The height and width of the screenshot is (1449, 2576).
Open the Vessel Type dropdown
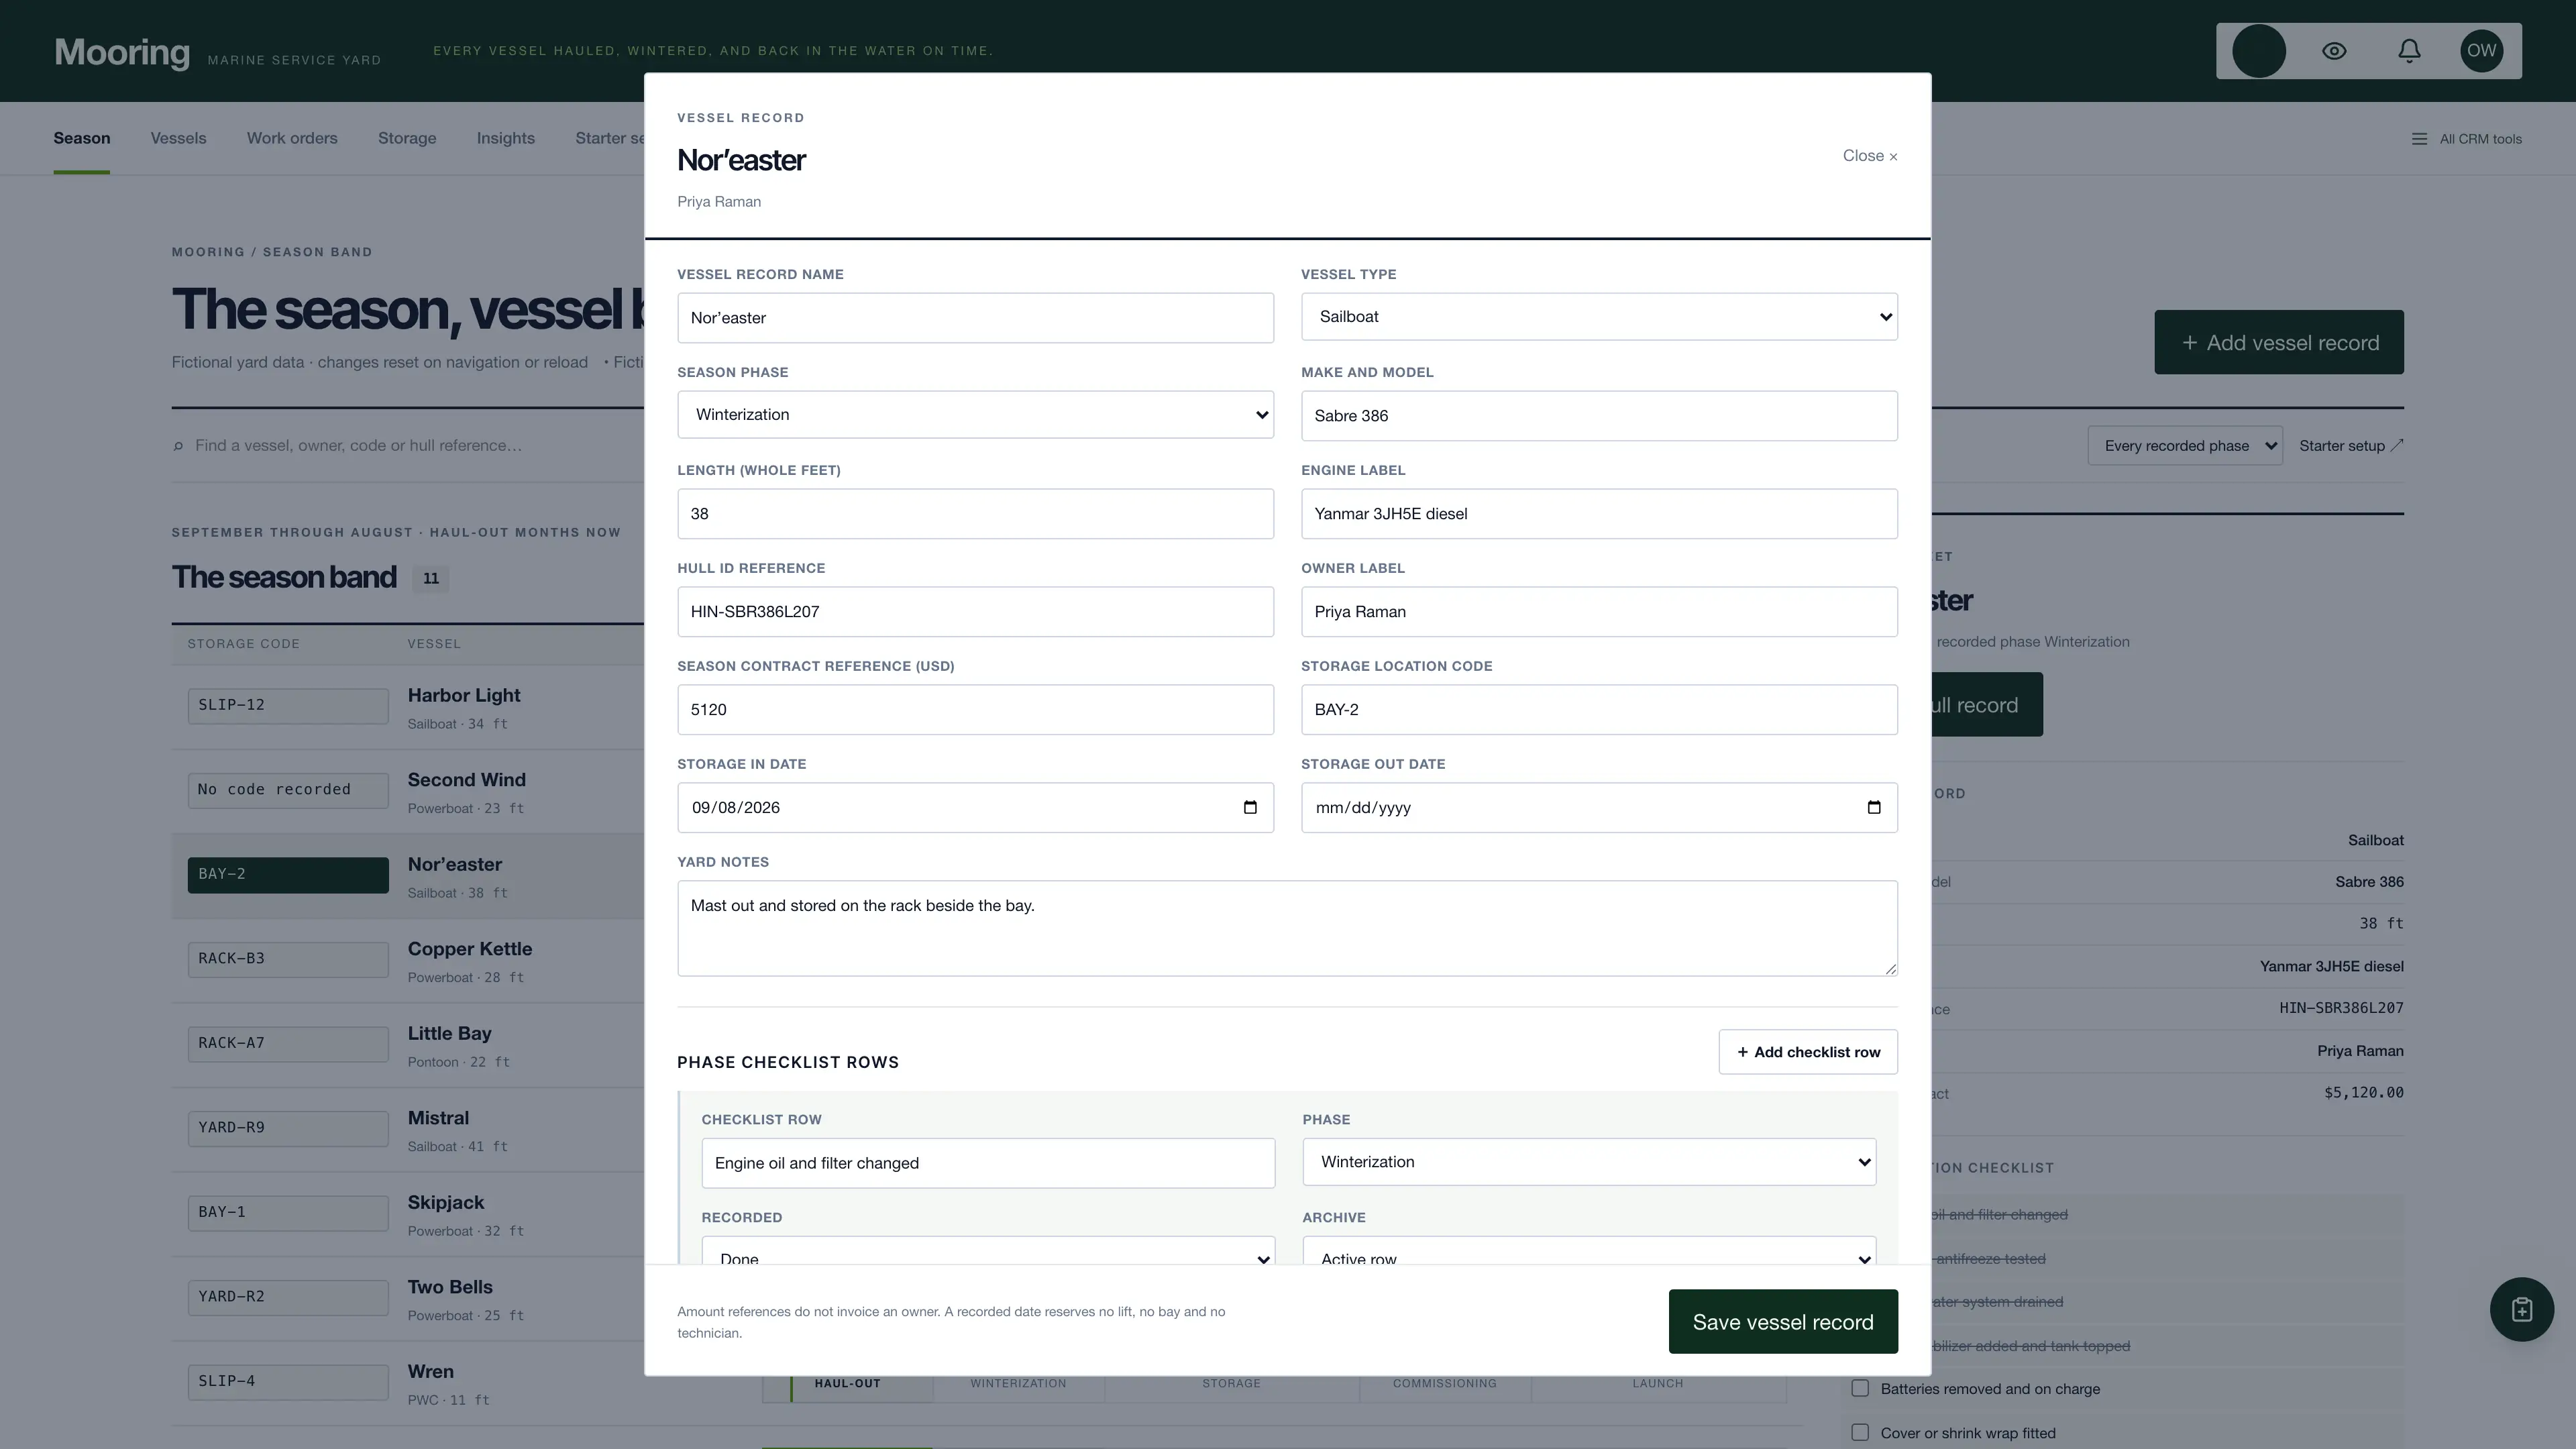click(1599, 317)
